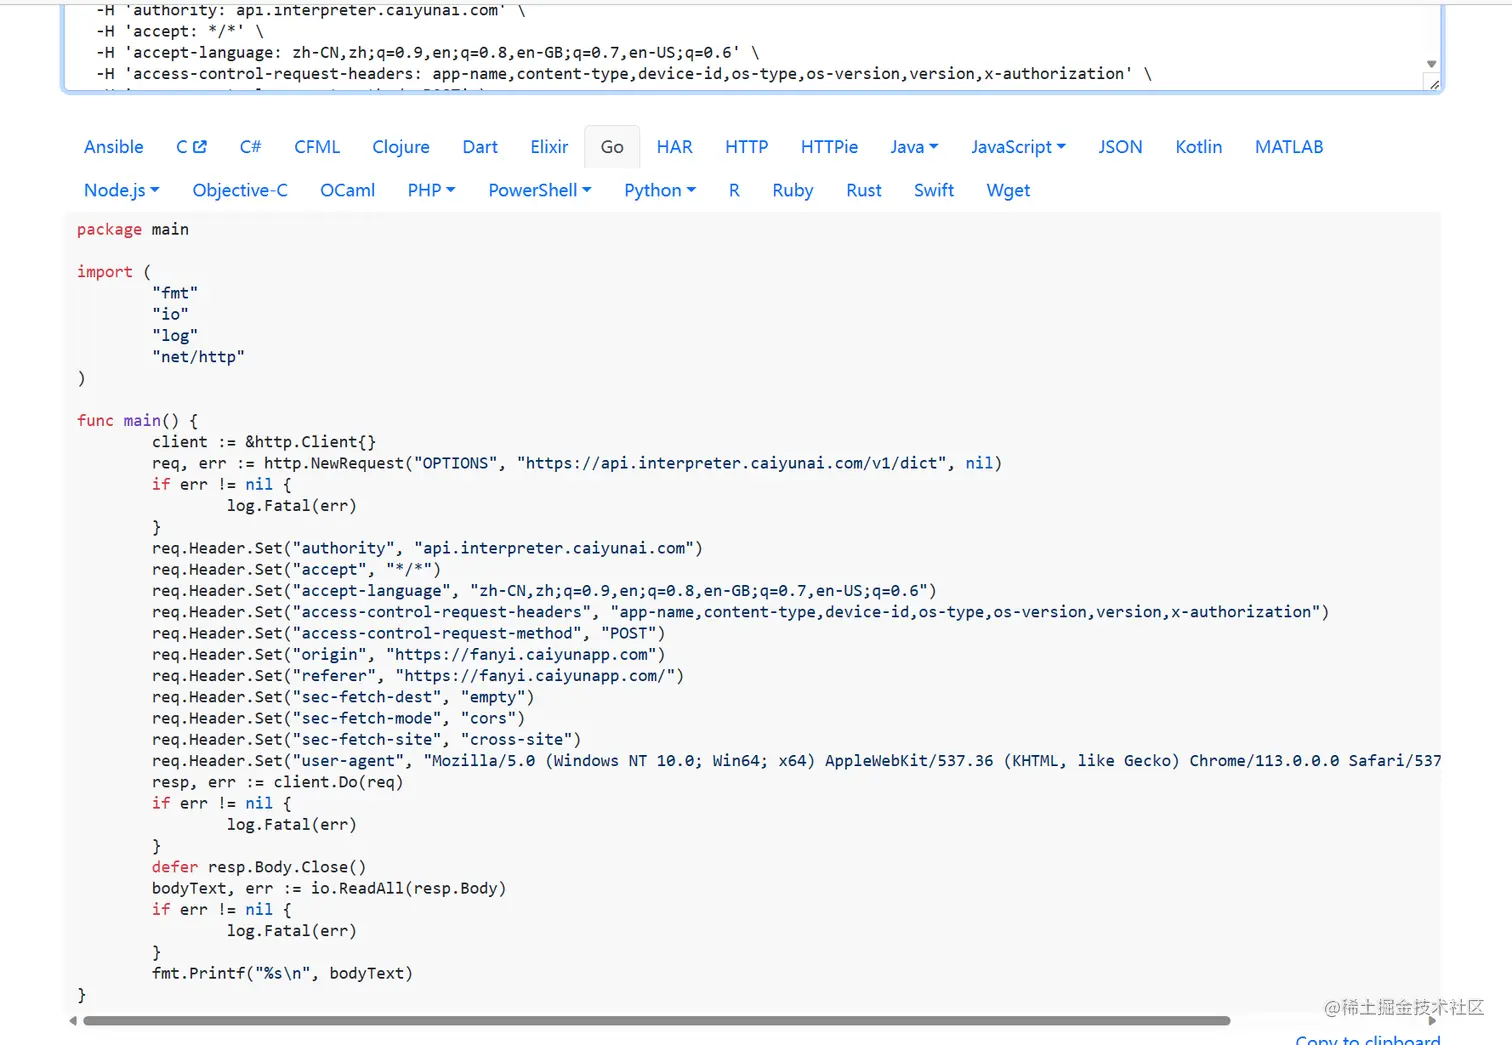Click the "sec-fetch-site" cross-site line

[366, 739]
